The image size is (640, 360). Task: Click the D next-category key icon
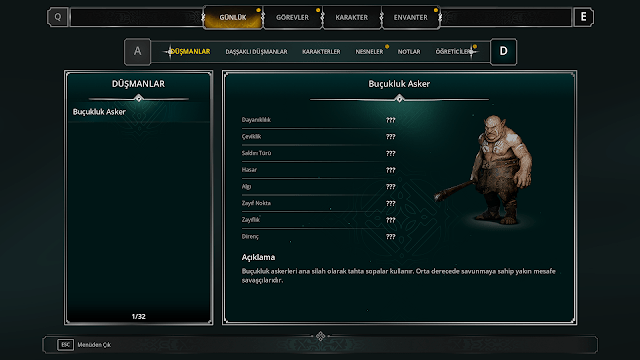[x=503, y=51]
